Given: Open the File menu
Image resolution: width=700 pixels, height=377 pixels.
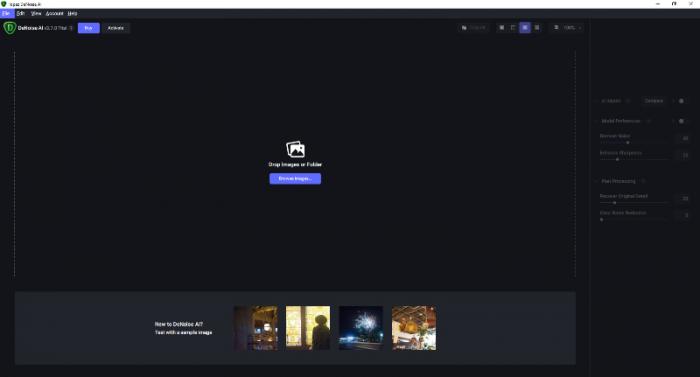Looking at the screenshot, I should [x=6, y=13].
